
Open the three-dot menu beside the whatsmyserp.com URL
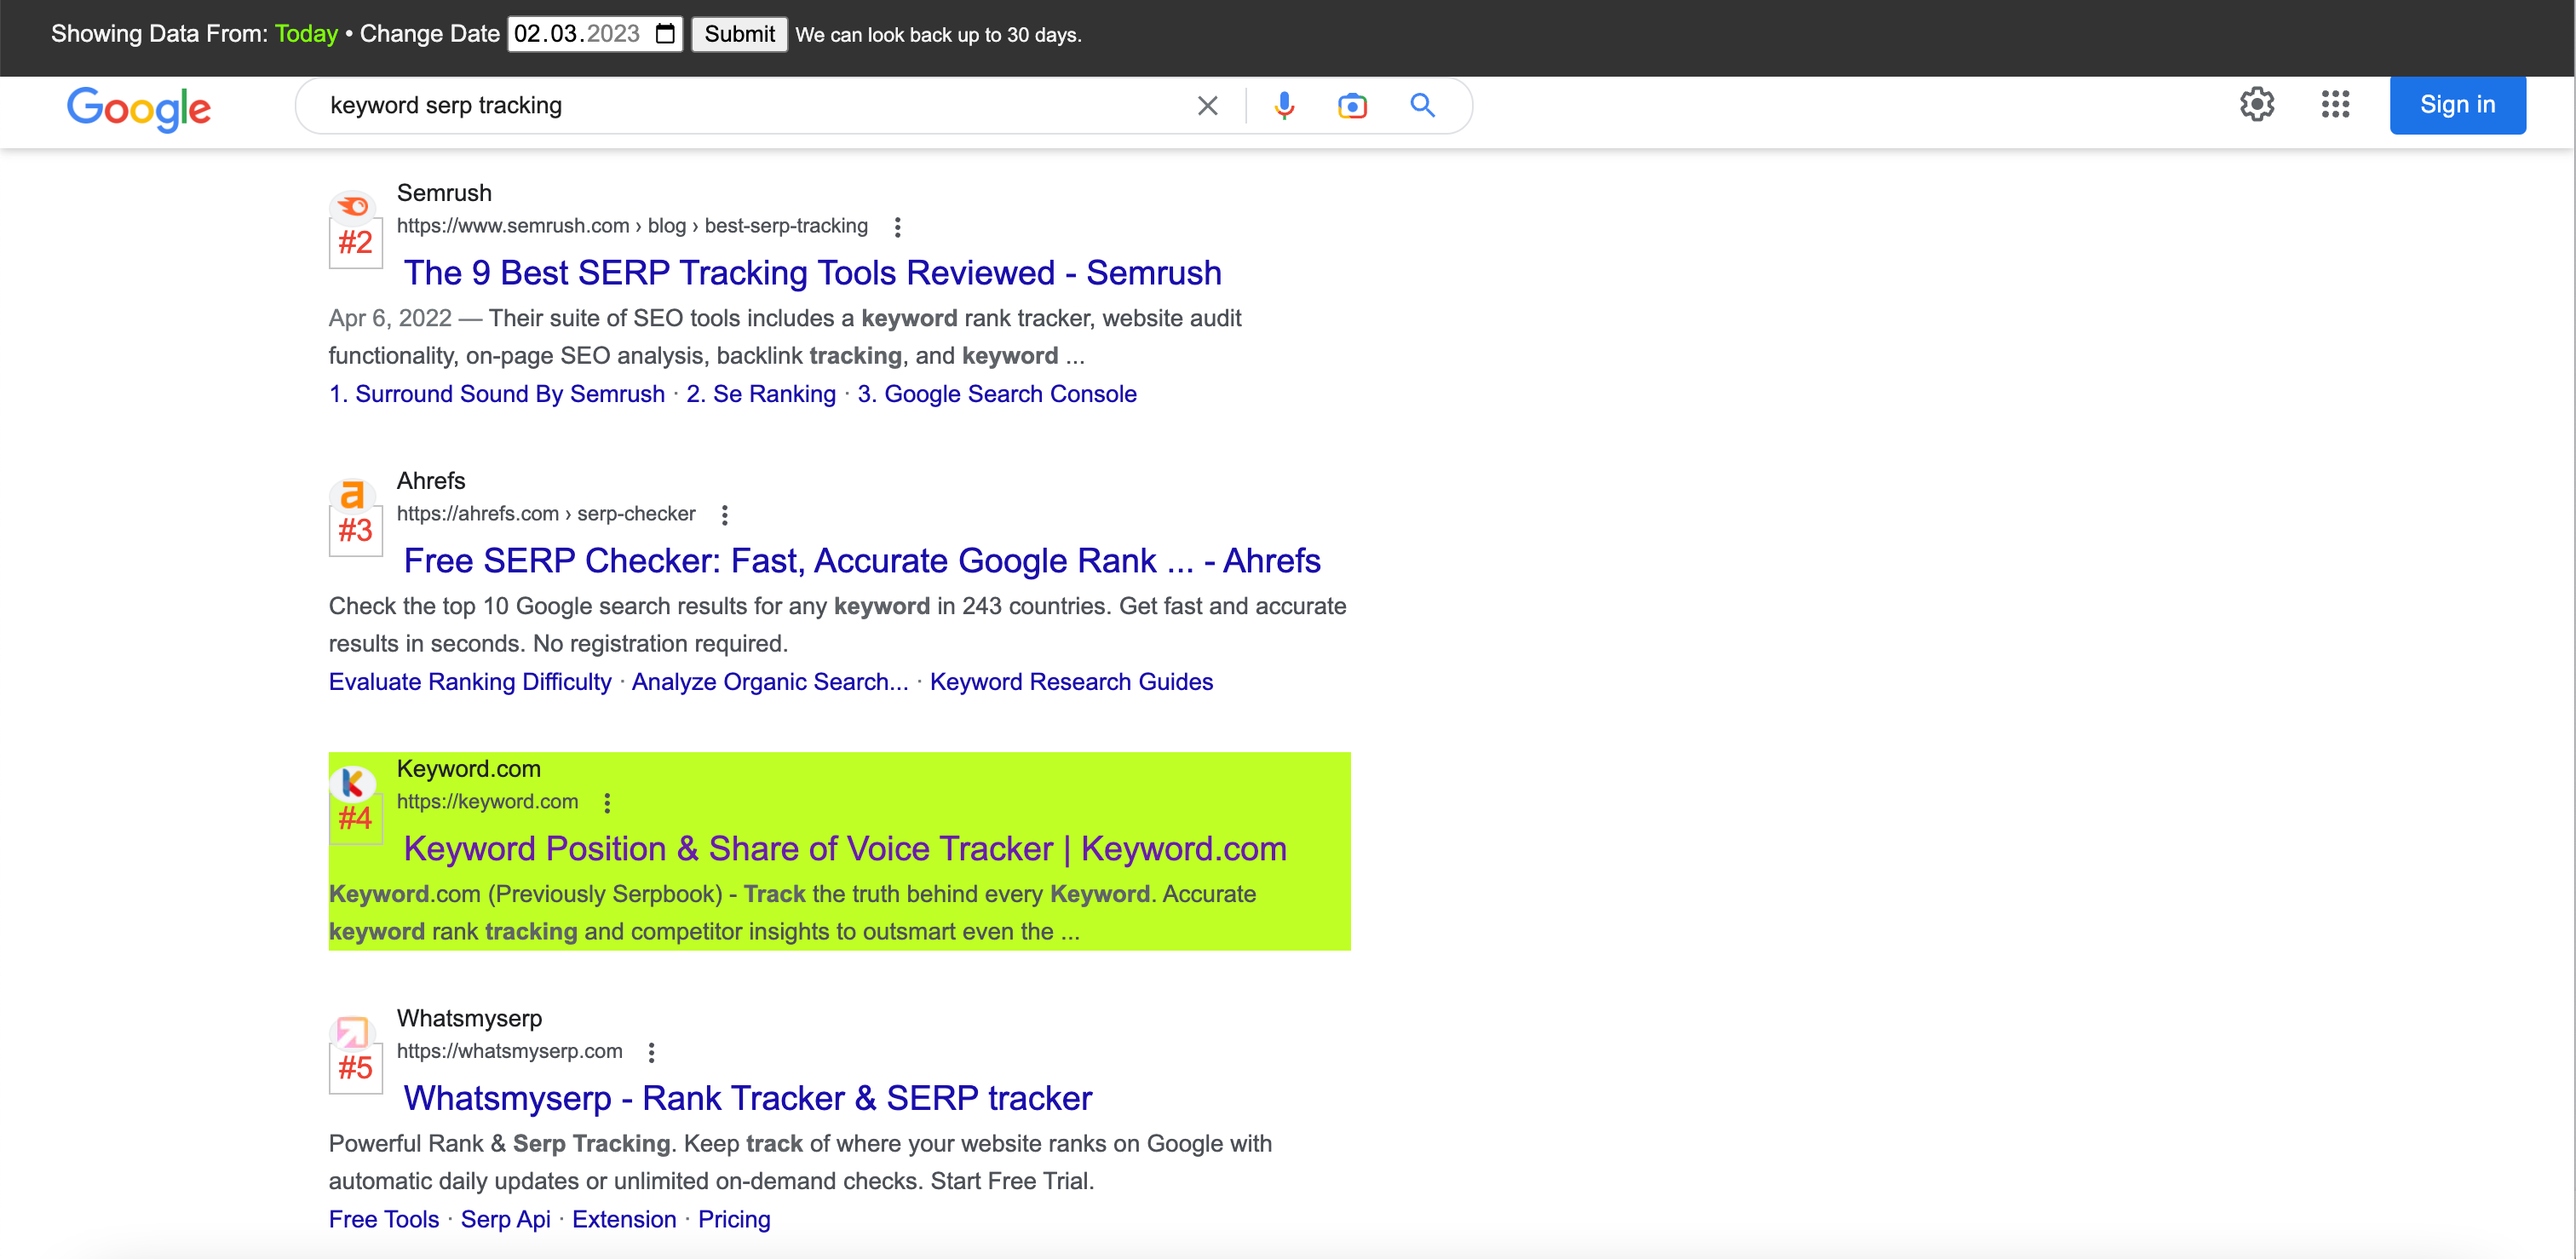pyautogui.click(x=651, y=1052)
